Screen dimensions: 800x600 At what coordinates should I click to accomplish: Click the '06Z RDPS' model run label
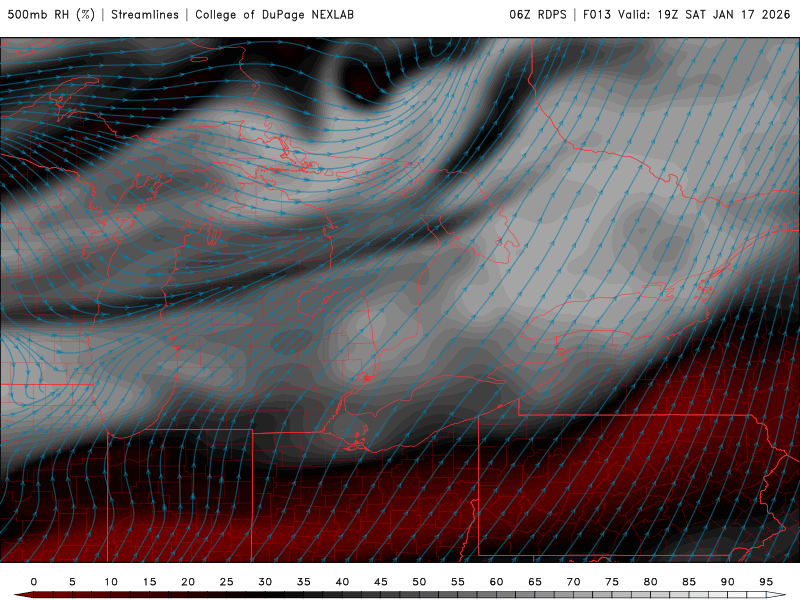point(538,15)
